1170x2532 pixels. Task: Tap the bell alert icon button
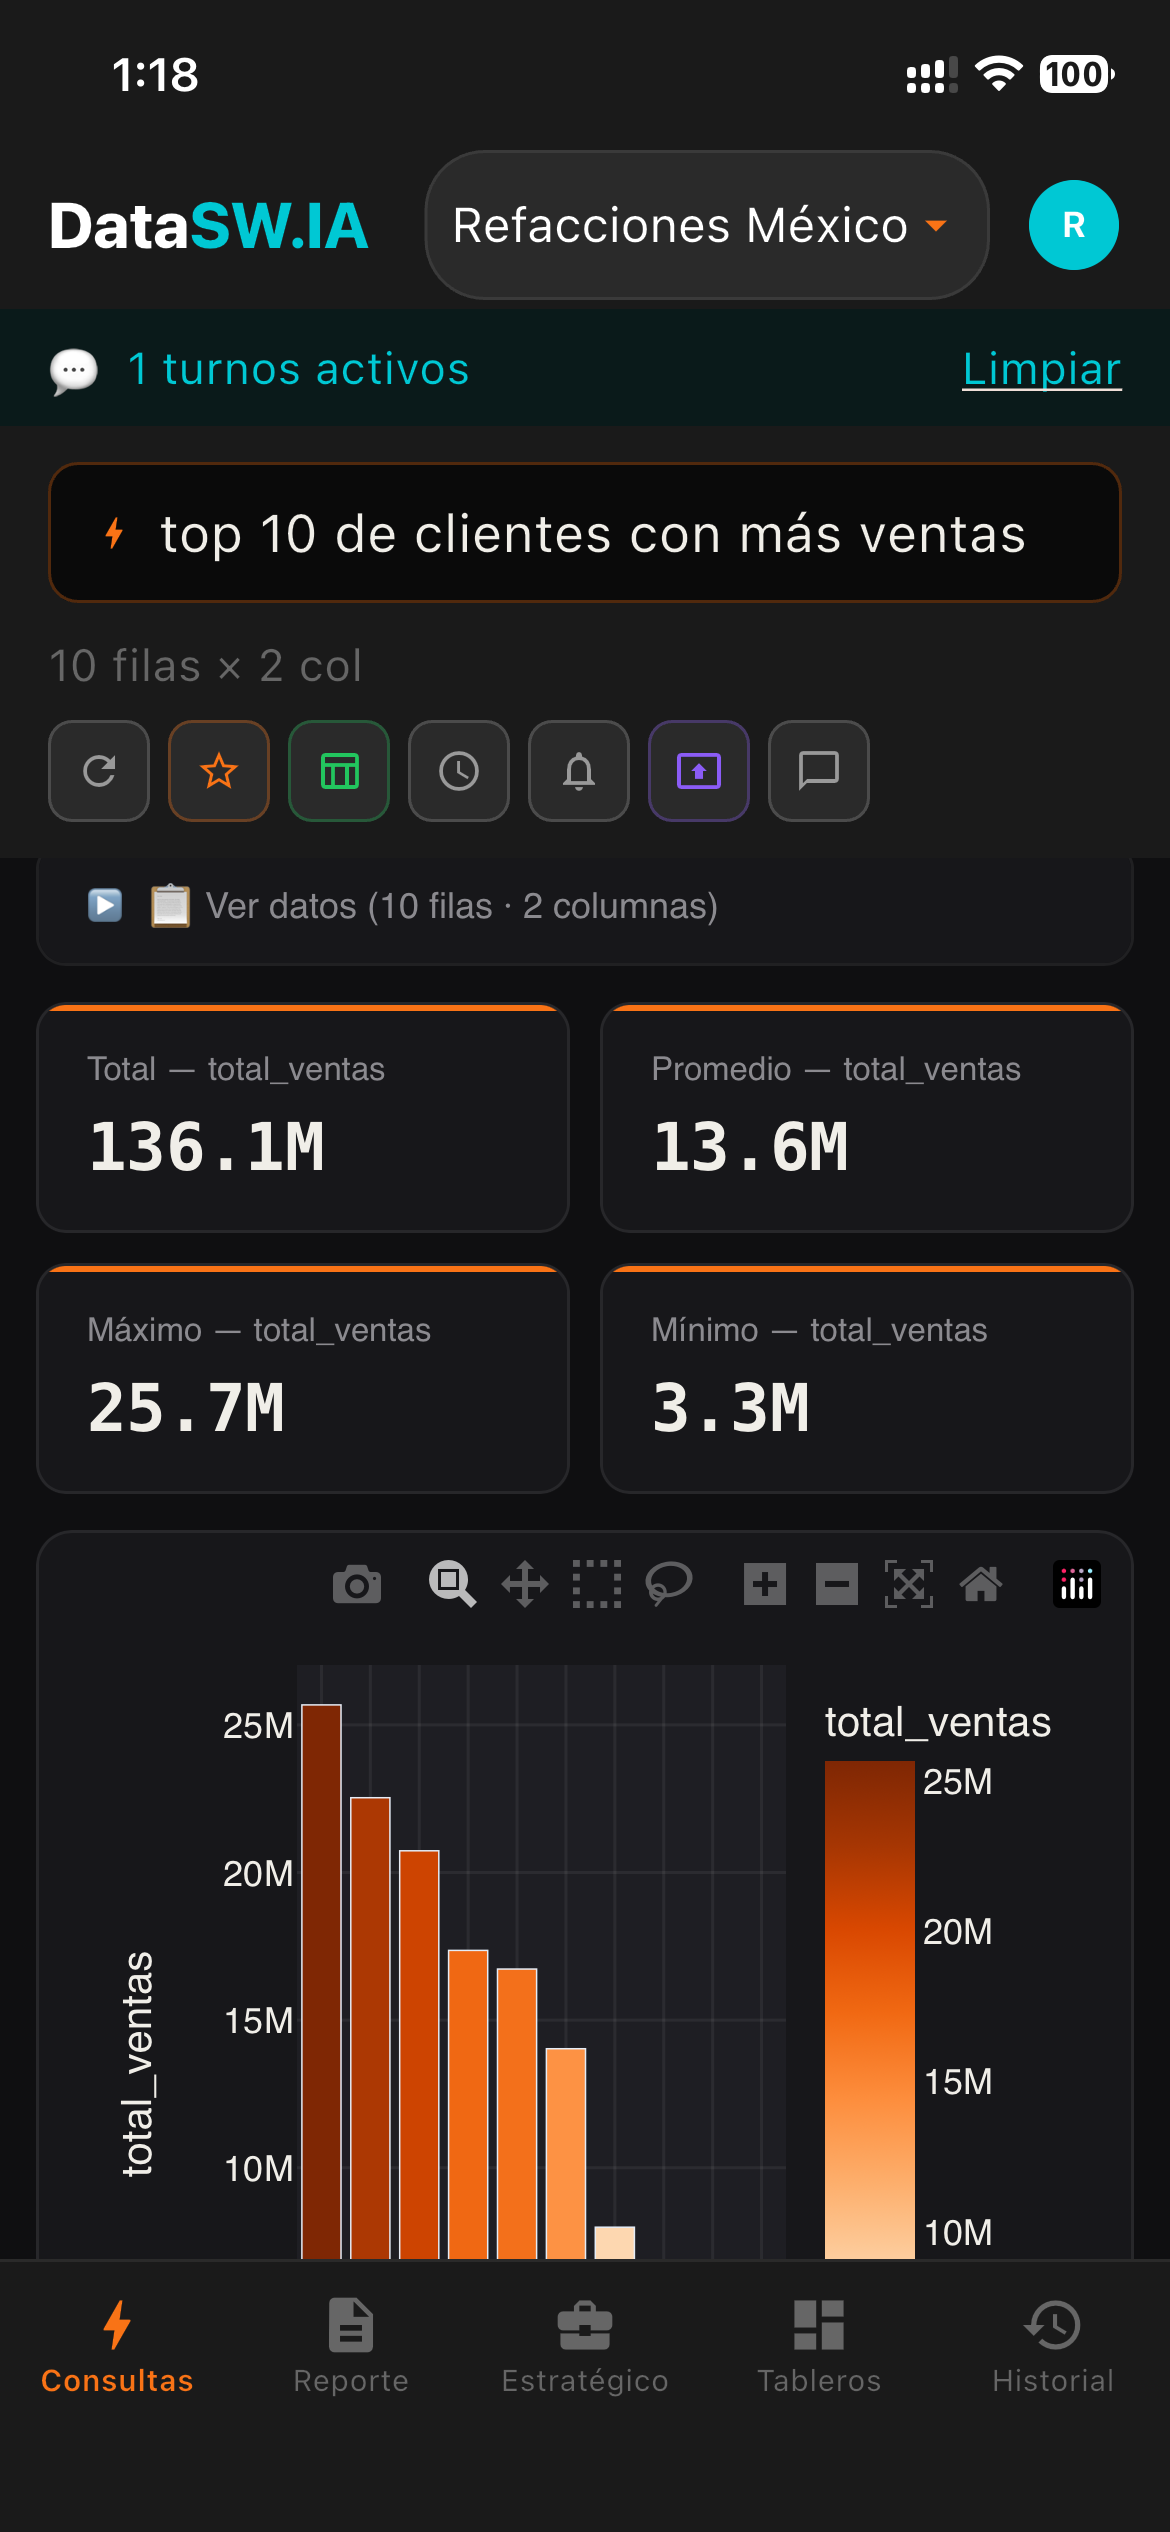(x=579, y=771)
